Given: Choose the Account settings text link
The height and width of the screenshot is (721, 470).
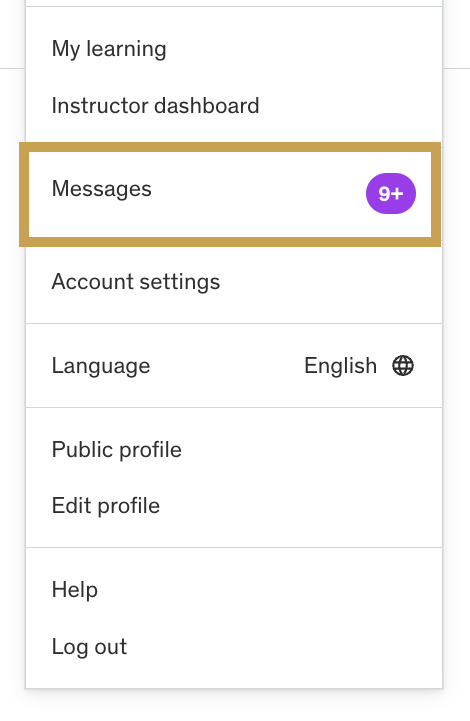Looking at the screenshot, I should pyautogui.click(x=136, y=282).
